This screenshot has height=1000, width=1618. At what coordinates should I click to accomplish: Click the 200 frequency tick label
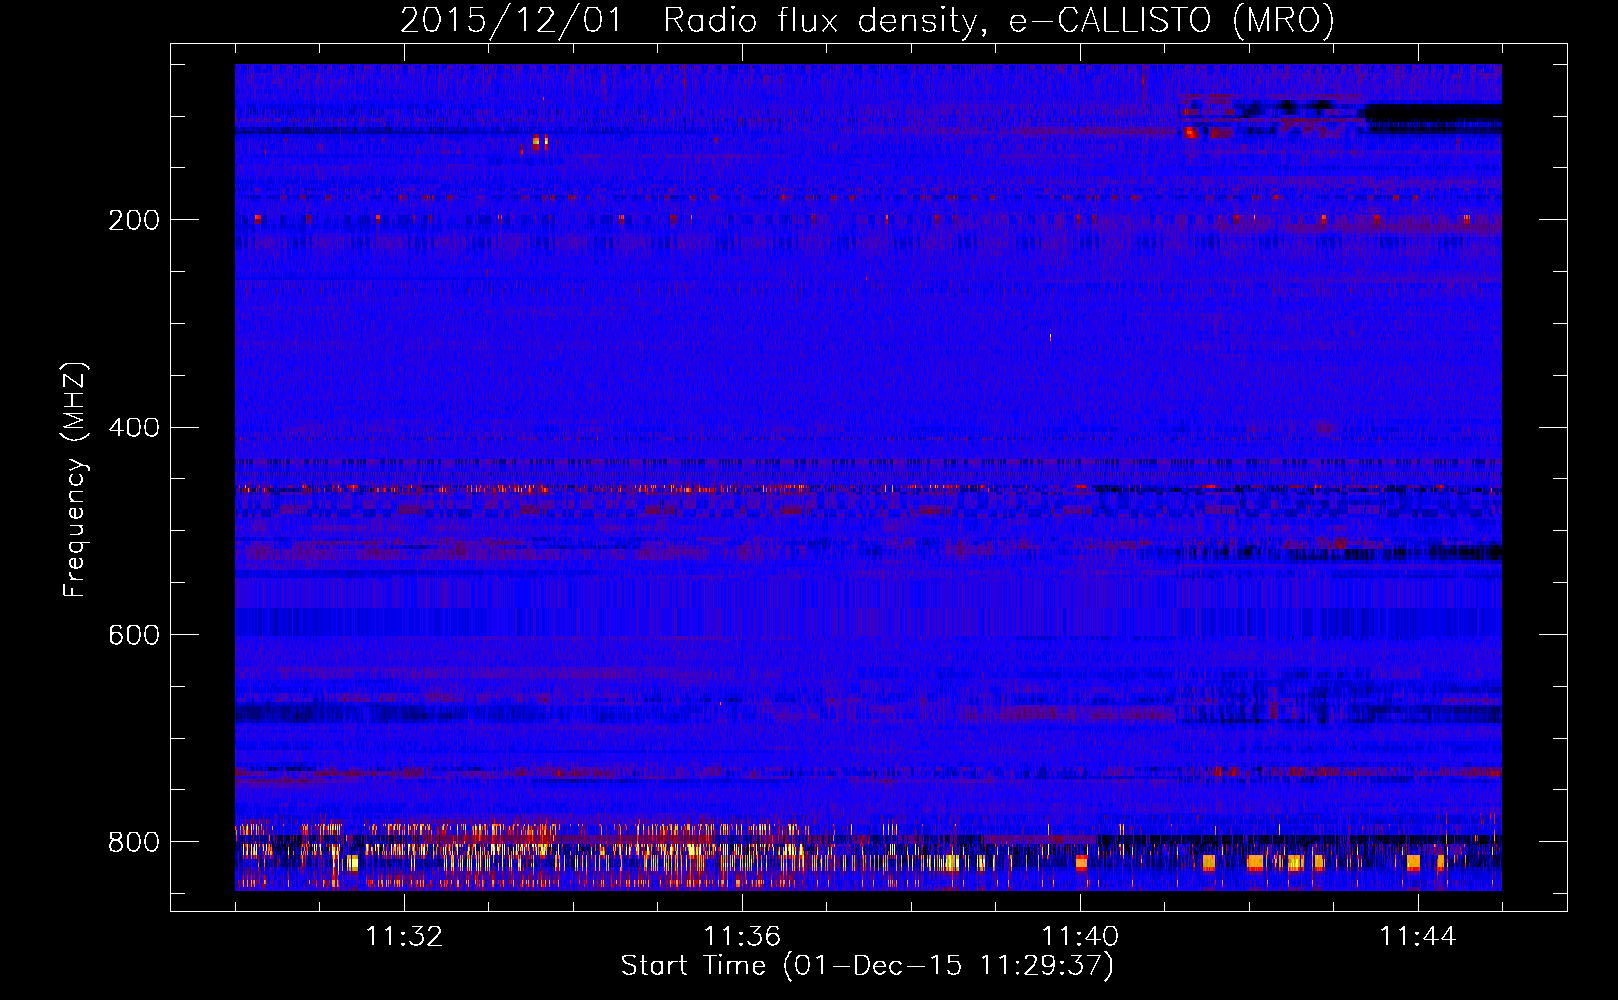tap(134, 220)
